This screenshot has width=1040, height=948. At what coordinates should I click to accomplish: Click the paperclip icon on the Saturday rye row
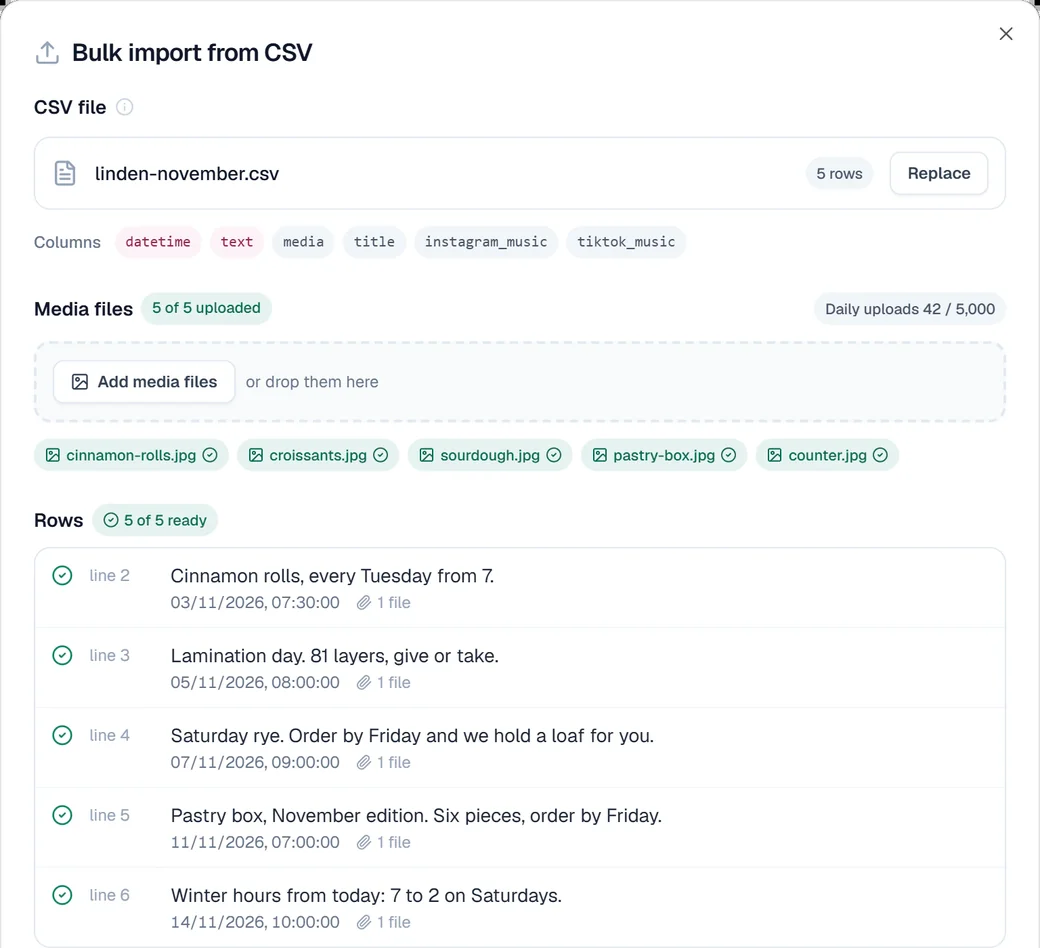click(x=363, y=762)
